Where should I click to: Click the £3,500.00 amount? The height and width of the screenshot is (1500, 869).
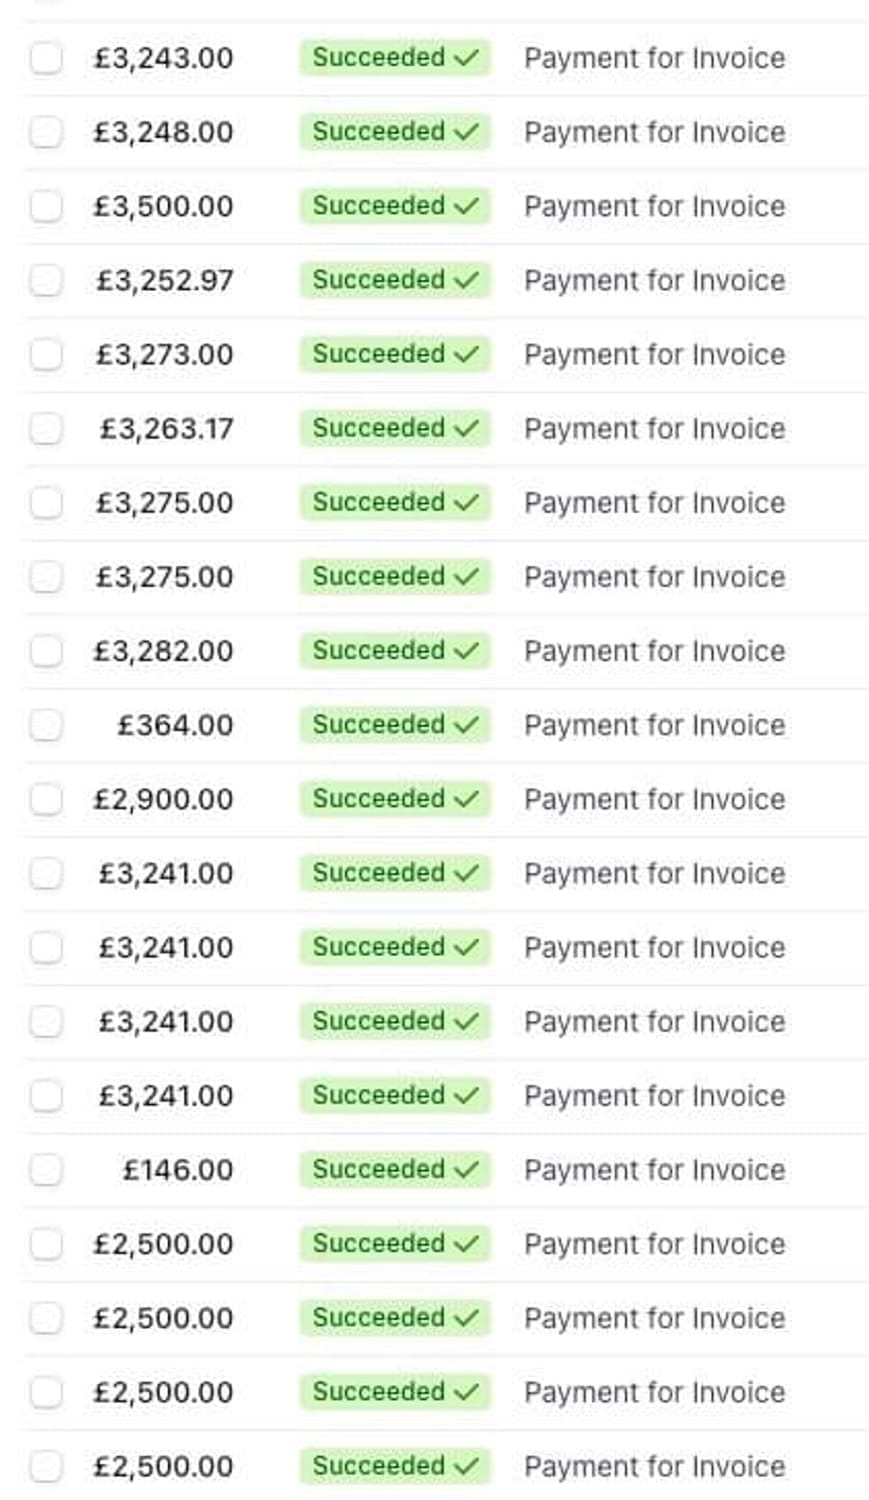tap(163, 206)
